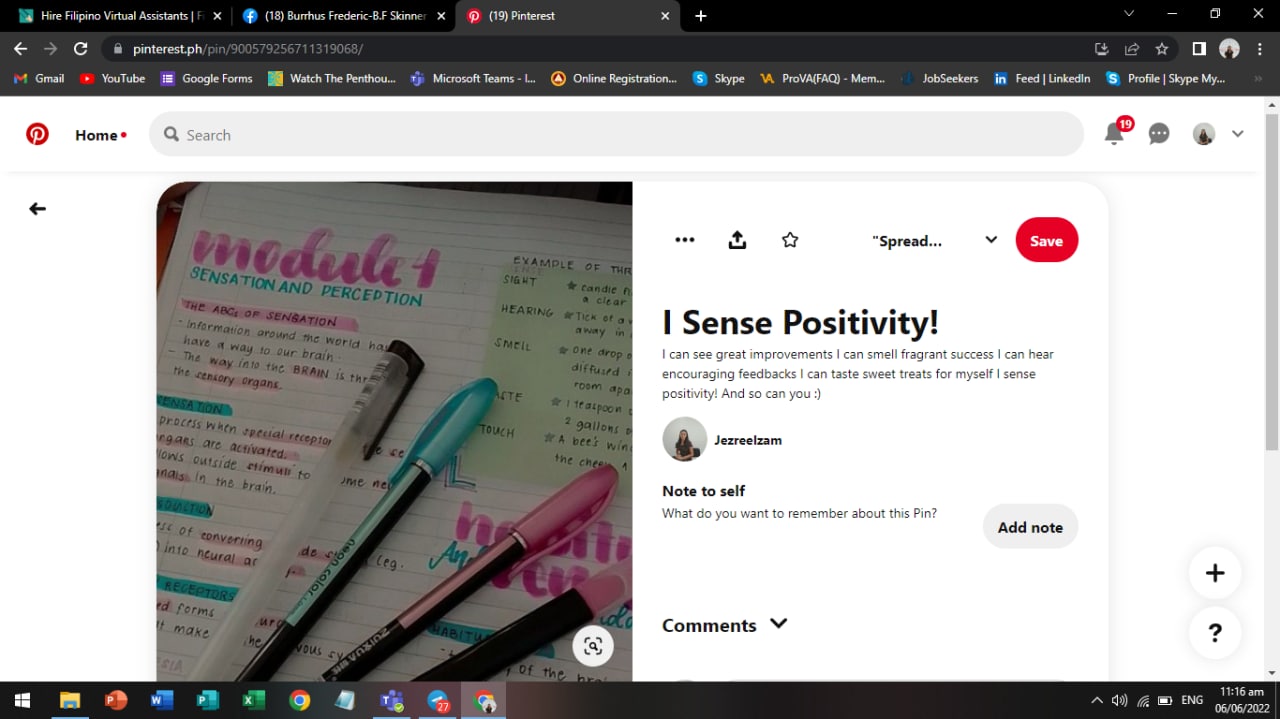The height and width of the screenshot is (719, 1280).
Task: Click the page vertical scrollbar
Action: click(1271, 284)
